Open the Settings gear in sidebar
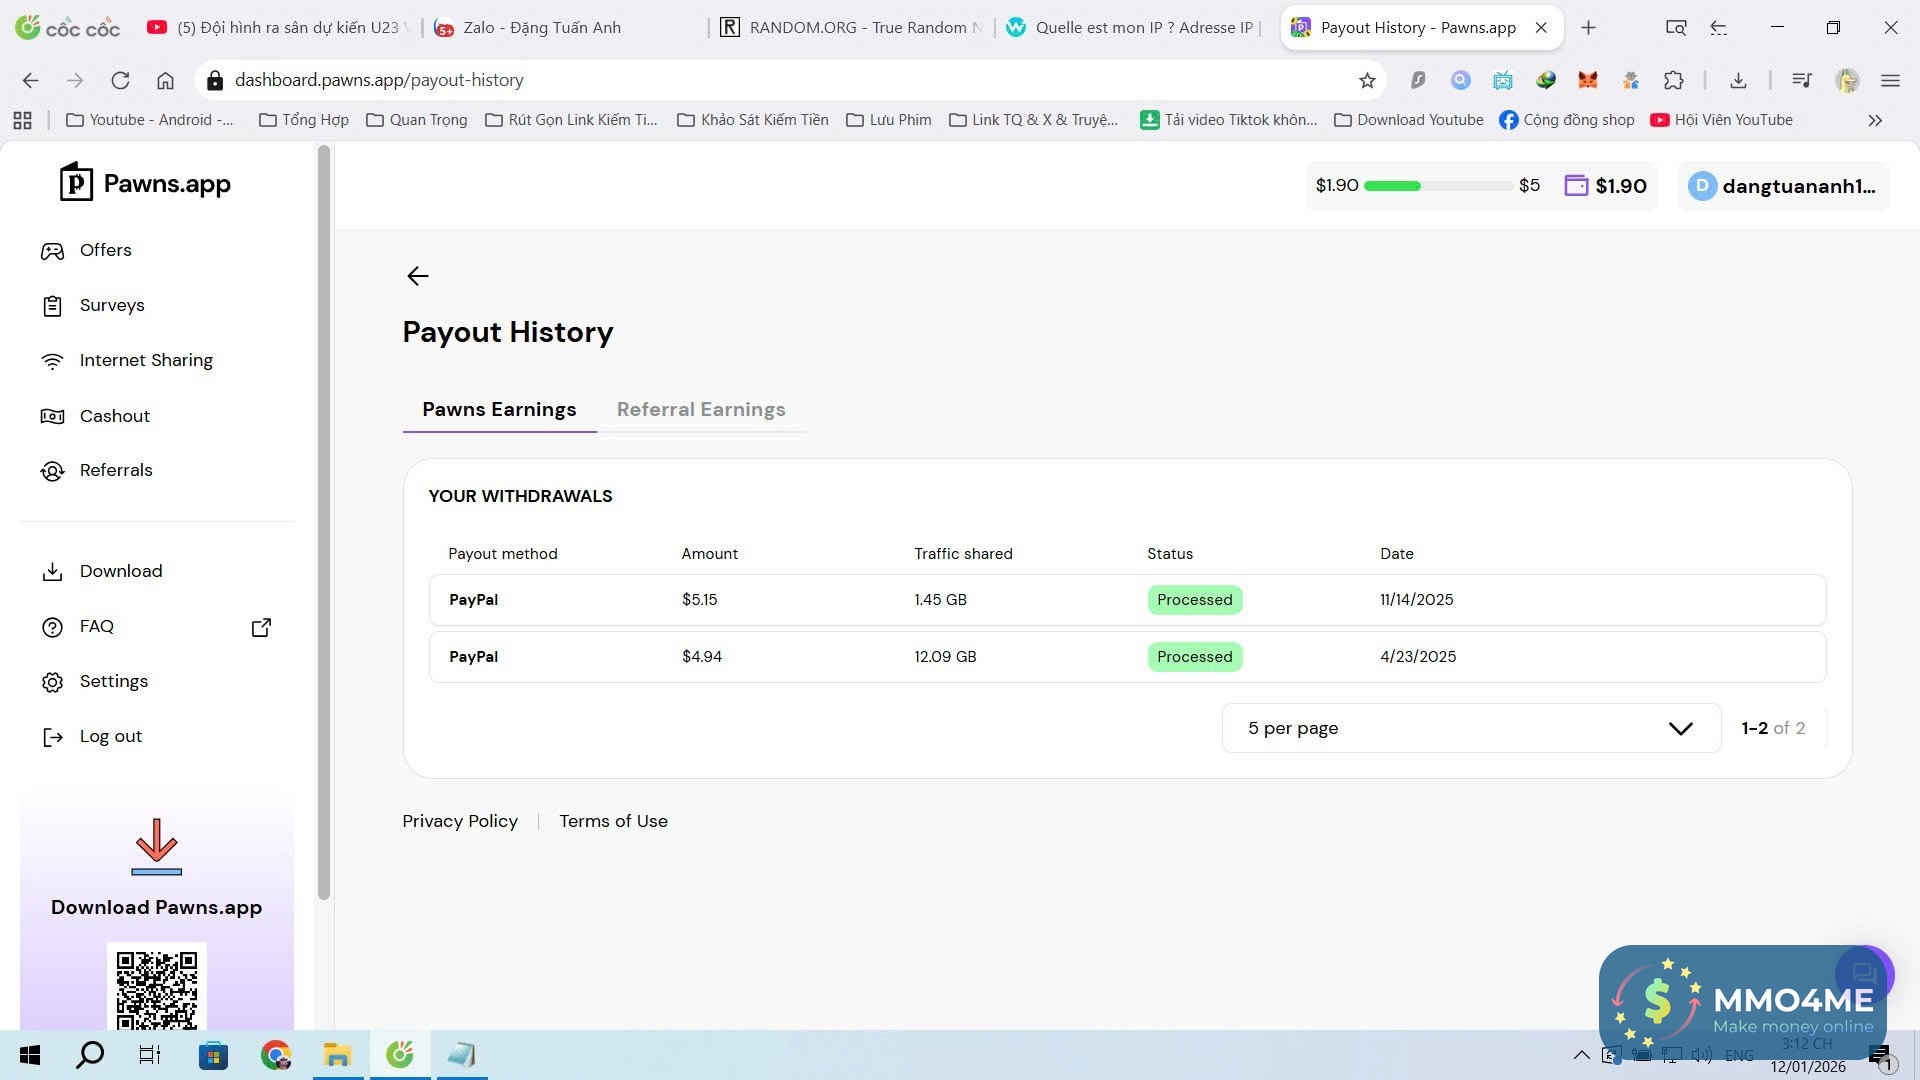 tap(52, 682)
